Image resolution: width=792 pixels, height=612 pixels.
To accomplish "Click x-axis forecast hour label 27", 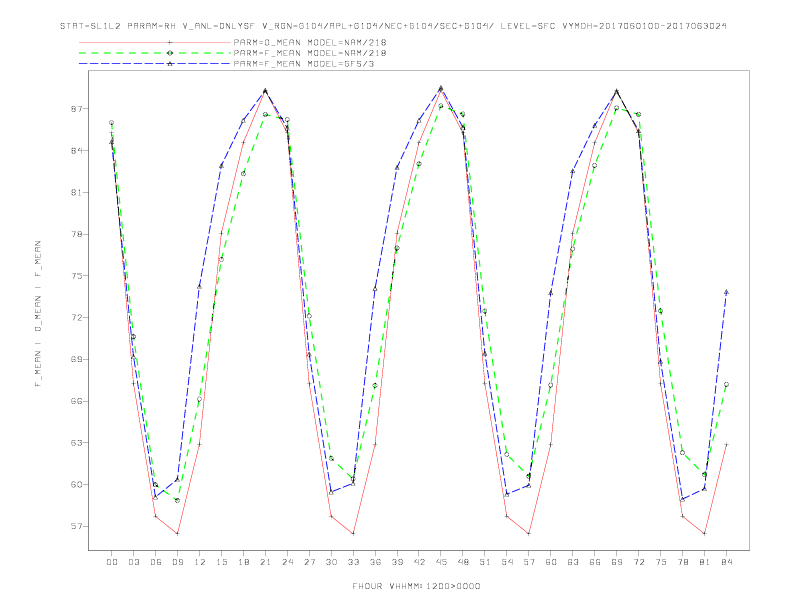I will [309, 562].
